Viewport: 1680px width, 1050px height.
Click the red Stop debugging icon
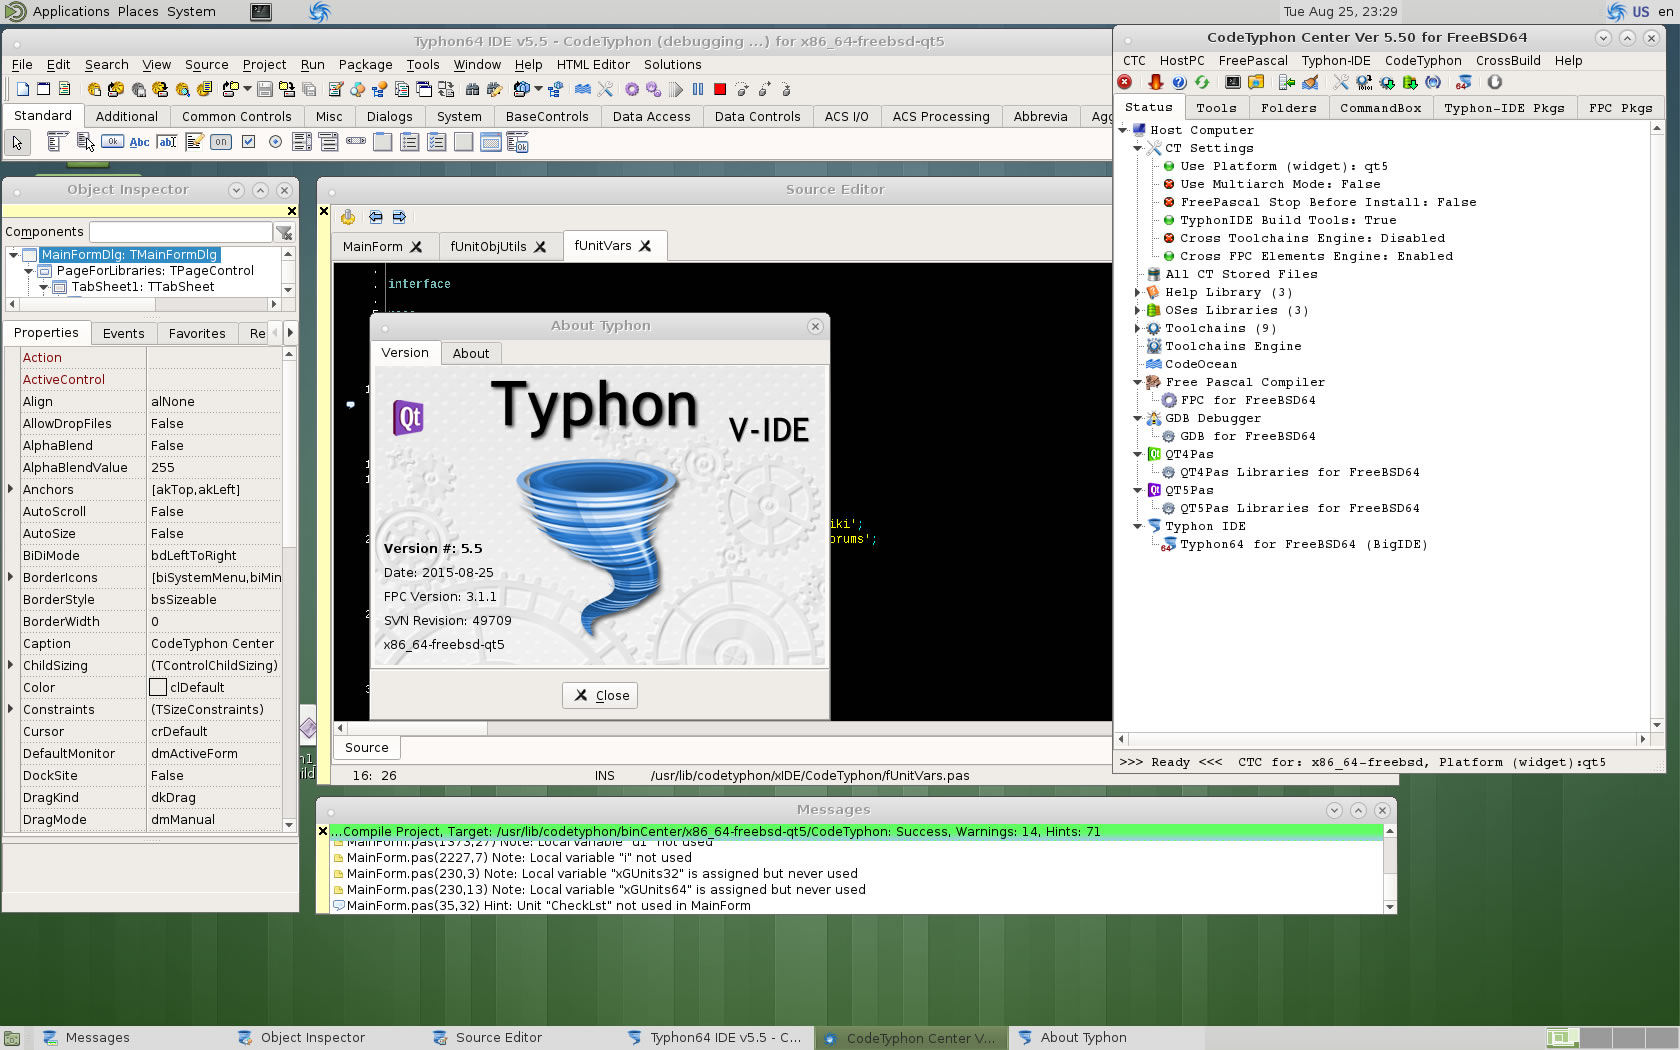tap(720, 89)
